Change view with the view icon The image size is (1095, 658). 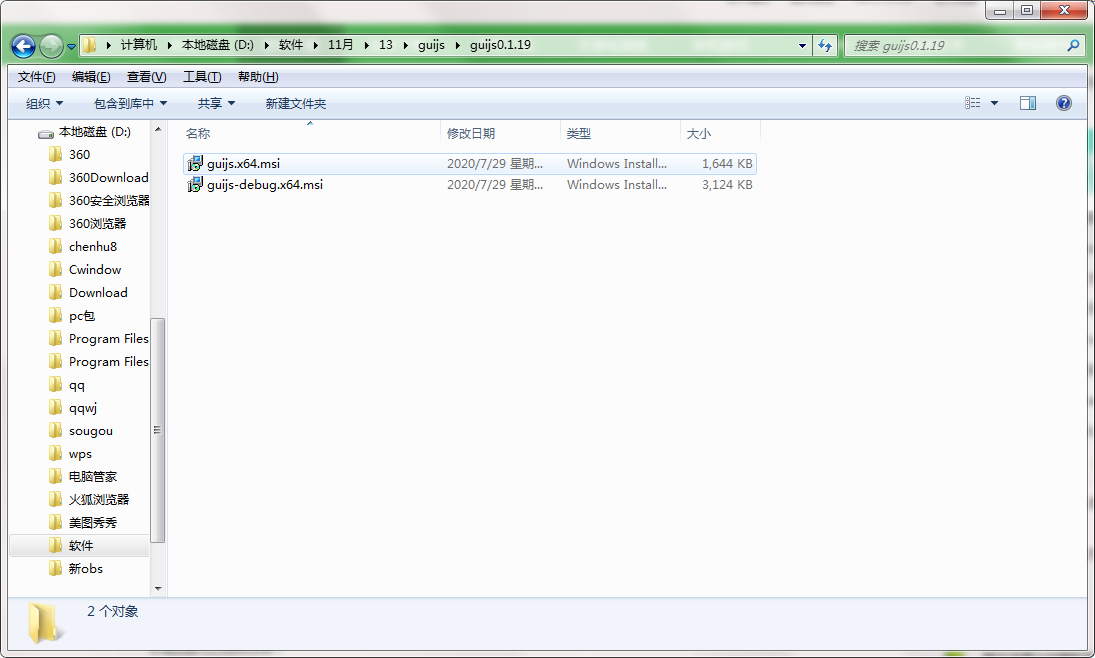[x=973, y=103]
